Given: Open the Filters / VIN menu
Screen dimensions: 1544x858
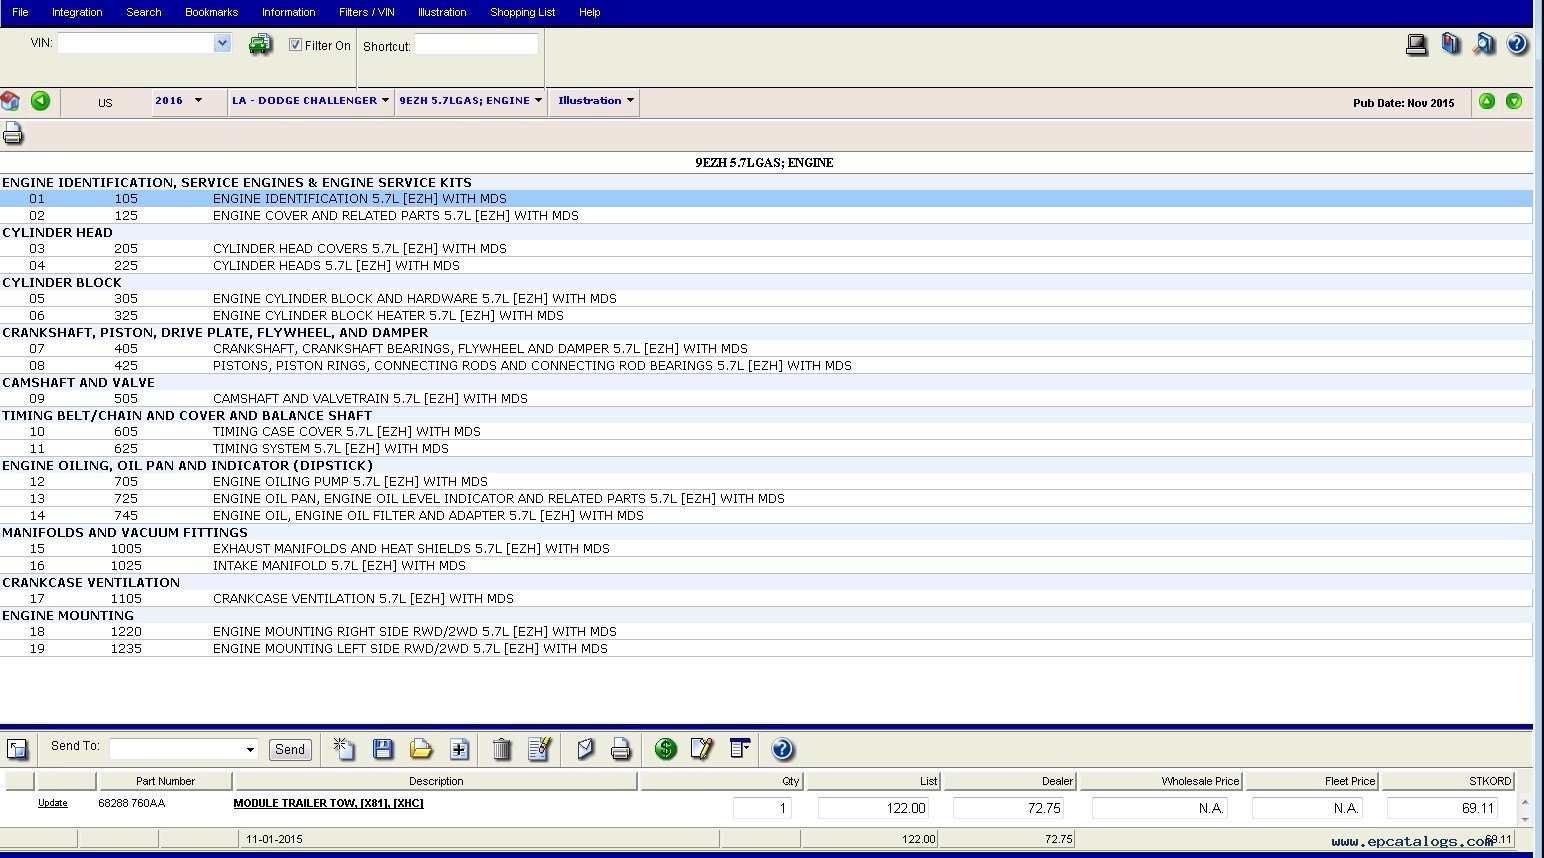Looking at the screenshot, I should pos(367,12).
